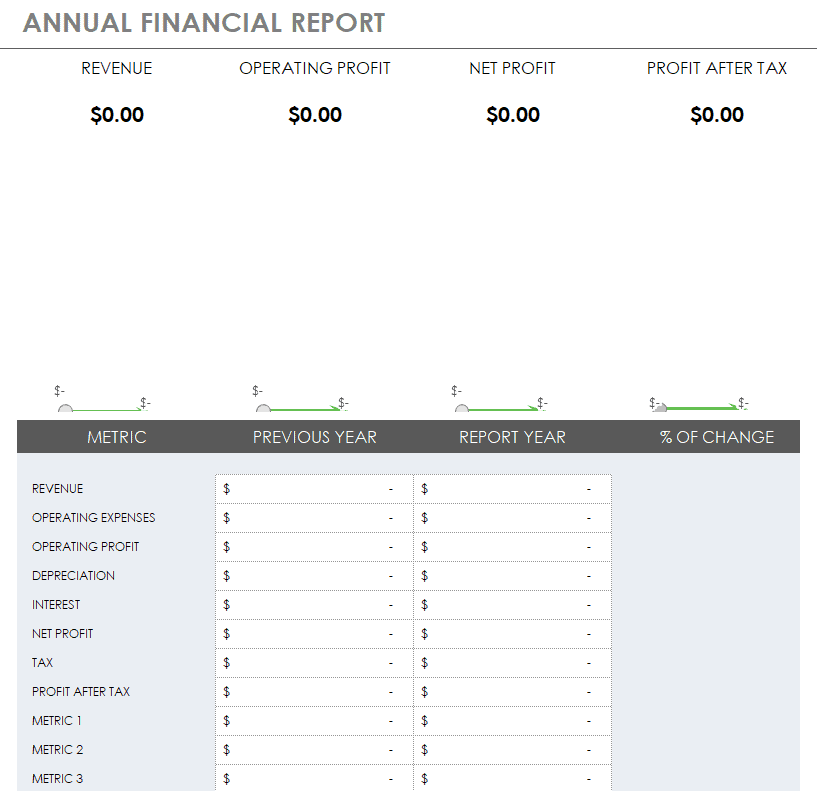The height and width of the screenshot is (791, 817).
Task: Select the % OF CHANGE column header
Action: click(716, 437)
